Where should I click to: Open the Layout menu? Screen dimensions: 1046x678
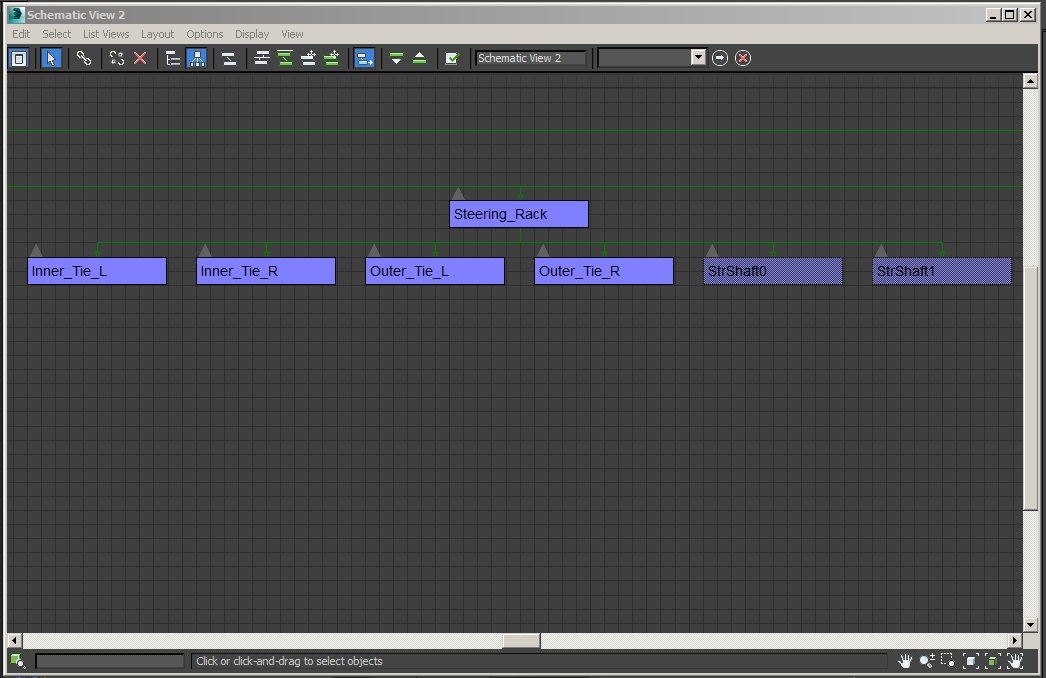(x=157, y=34)
